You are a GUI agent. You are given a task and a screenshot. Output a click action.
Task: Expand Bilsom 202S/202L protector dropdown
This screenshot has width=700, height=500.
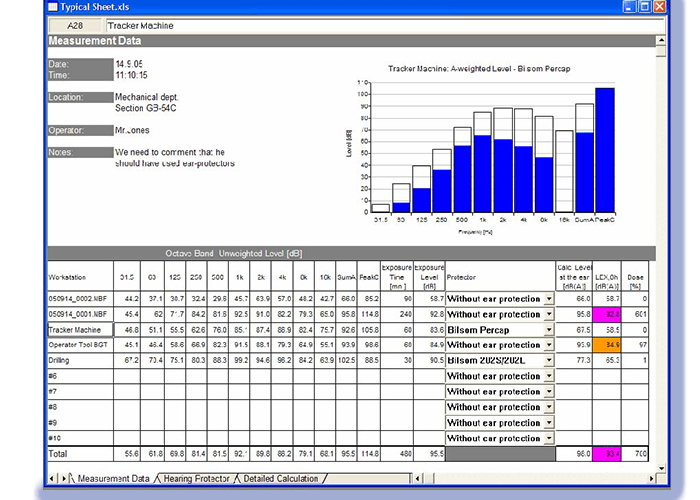549,360
